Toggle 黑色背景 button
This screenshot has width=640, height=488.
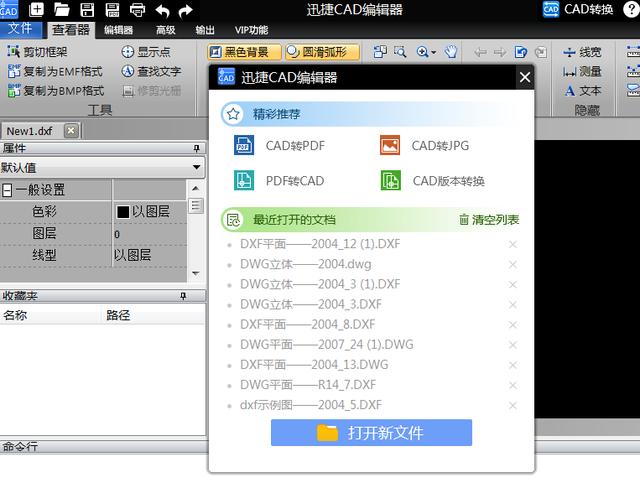244,52
